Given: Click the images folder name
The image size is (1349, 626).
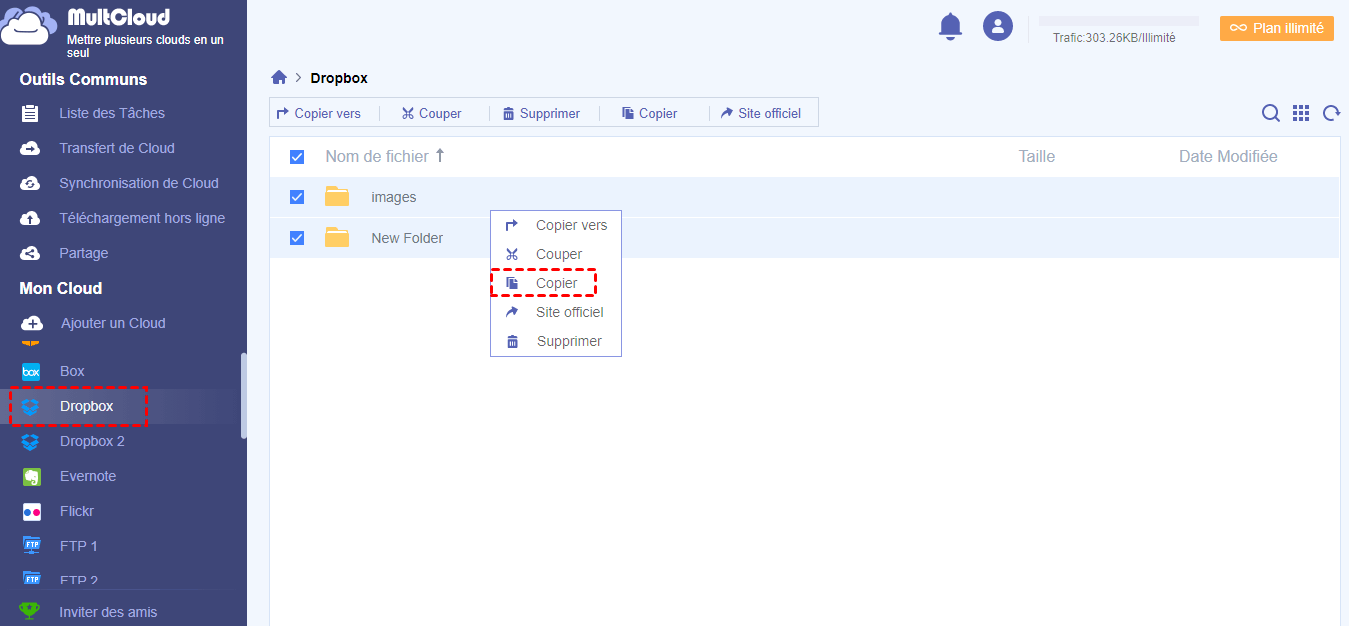Looking at the screenshot, I should (394, 197).
